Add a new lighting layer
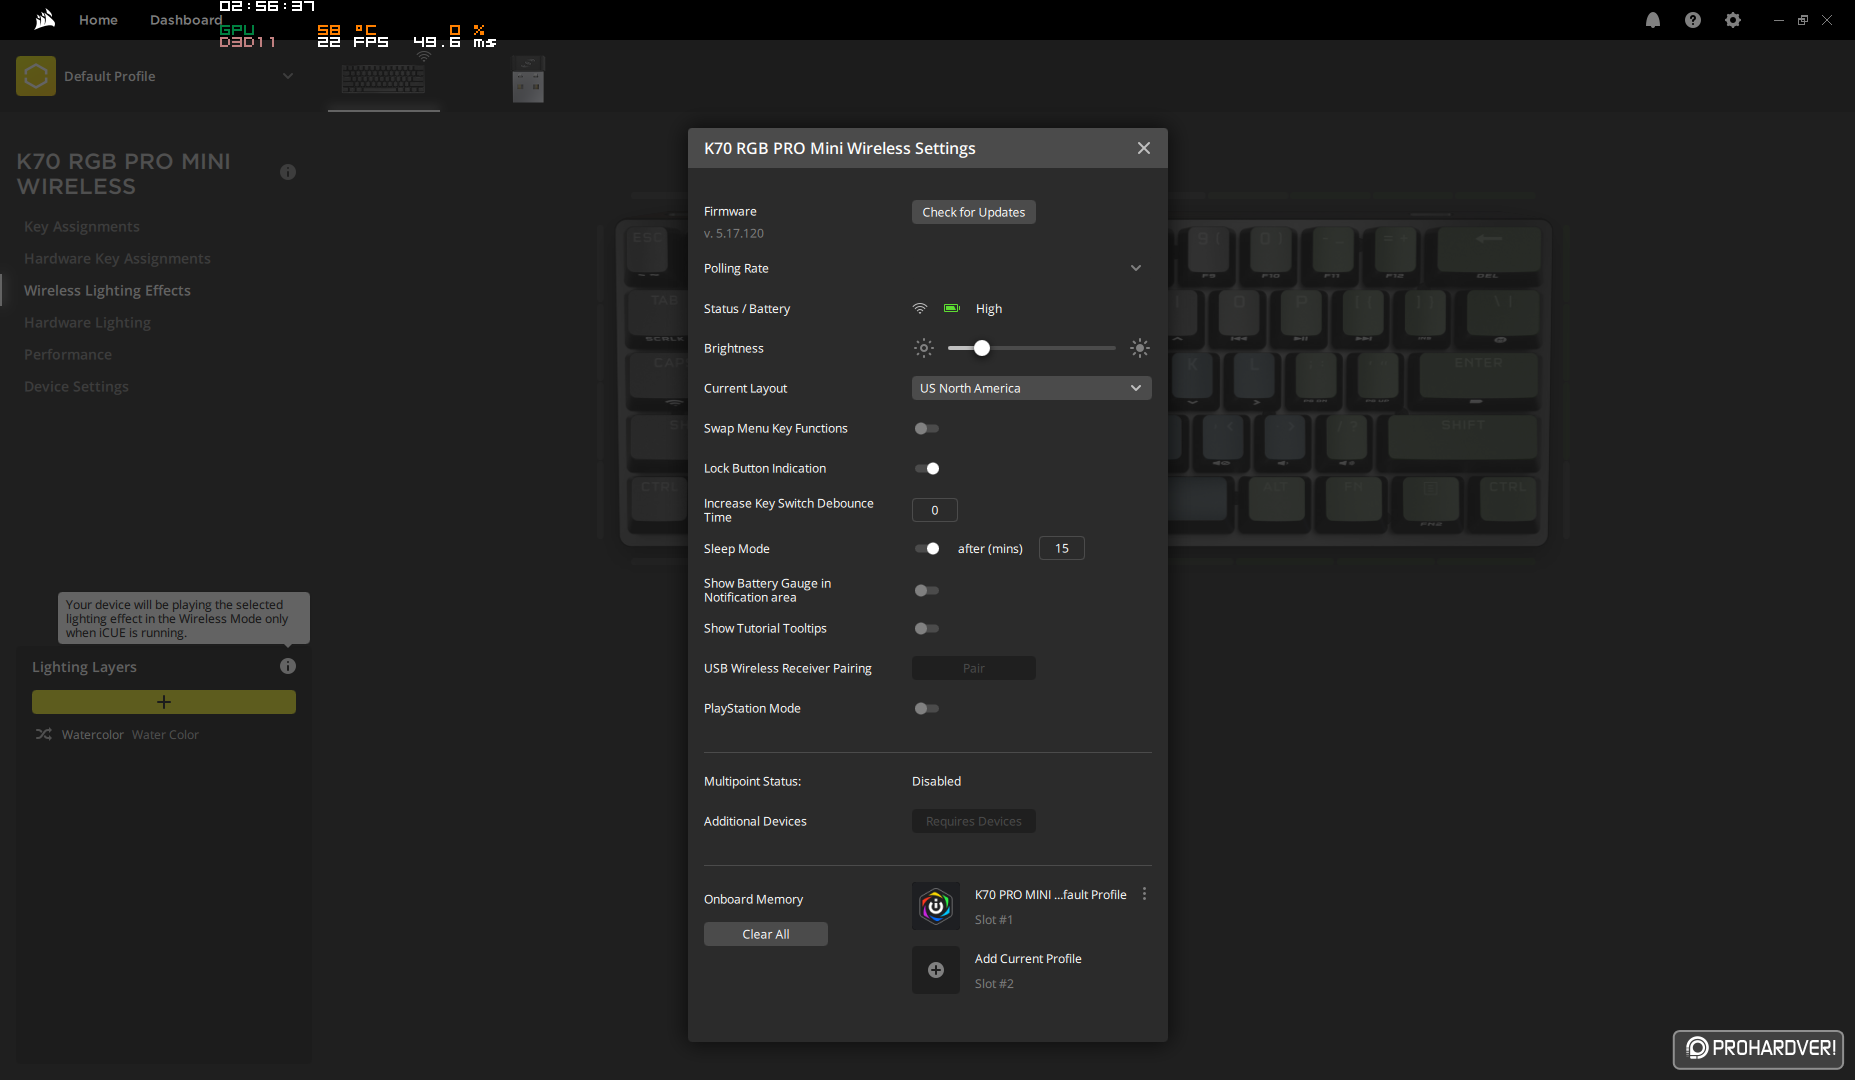The image size is (1855, 1080). coord(164,702)
